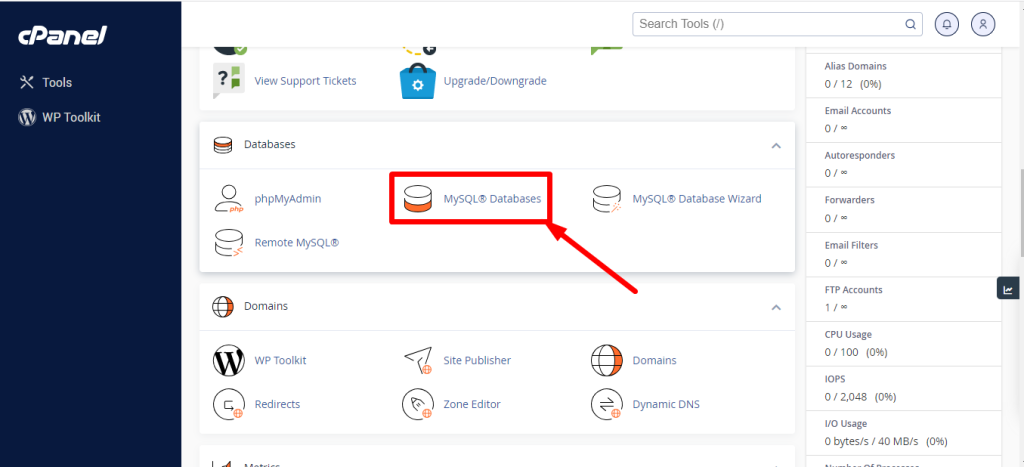1024x467 pixels.
Task: Click the Email Accounts statistic
Action: coord(904,120)
